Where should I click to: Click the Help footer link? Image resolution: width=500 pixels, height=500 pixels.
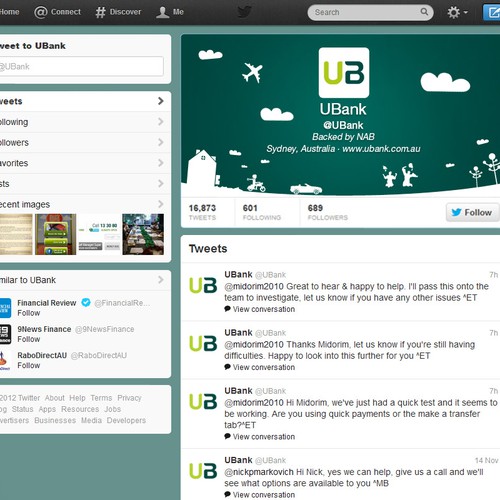(x=77, y=398)
